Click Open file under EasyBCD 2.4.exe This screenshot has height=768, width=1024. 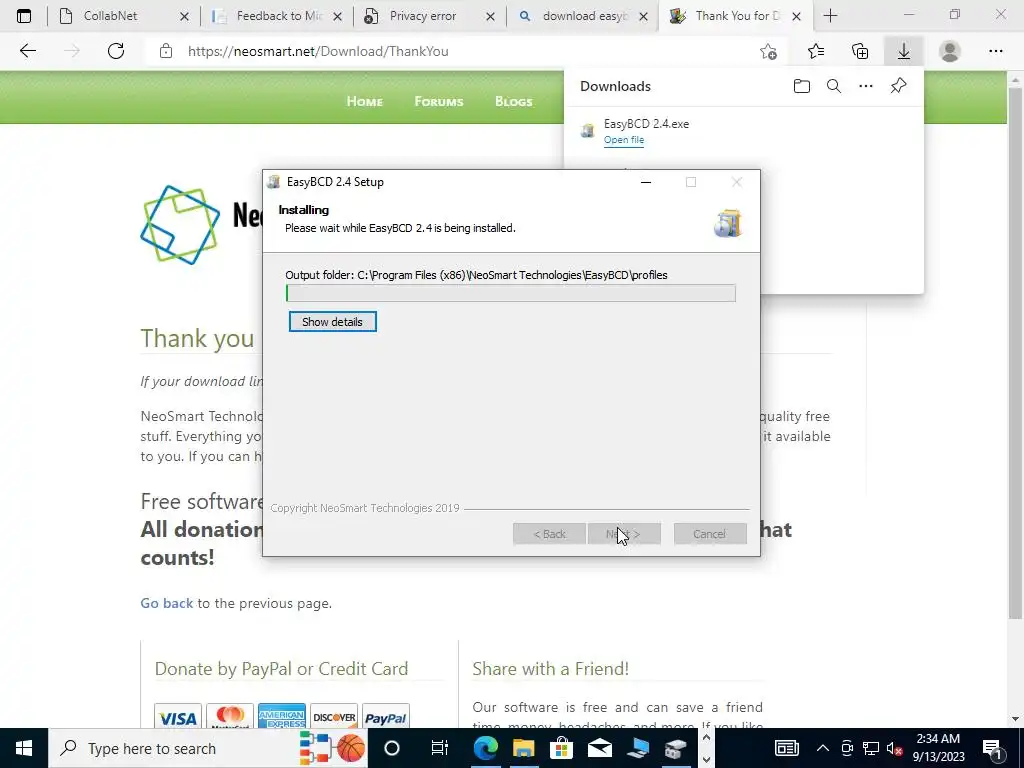click(624, 140)
